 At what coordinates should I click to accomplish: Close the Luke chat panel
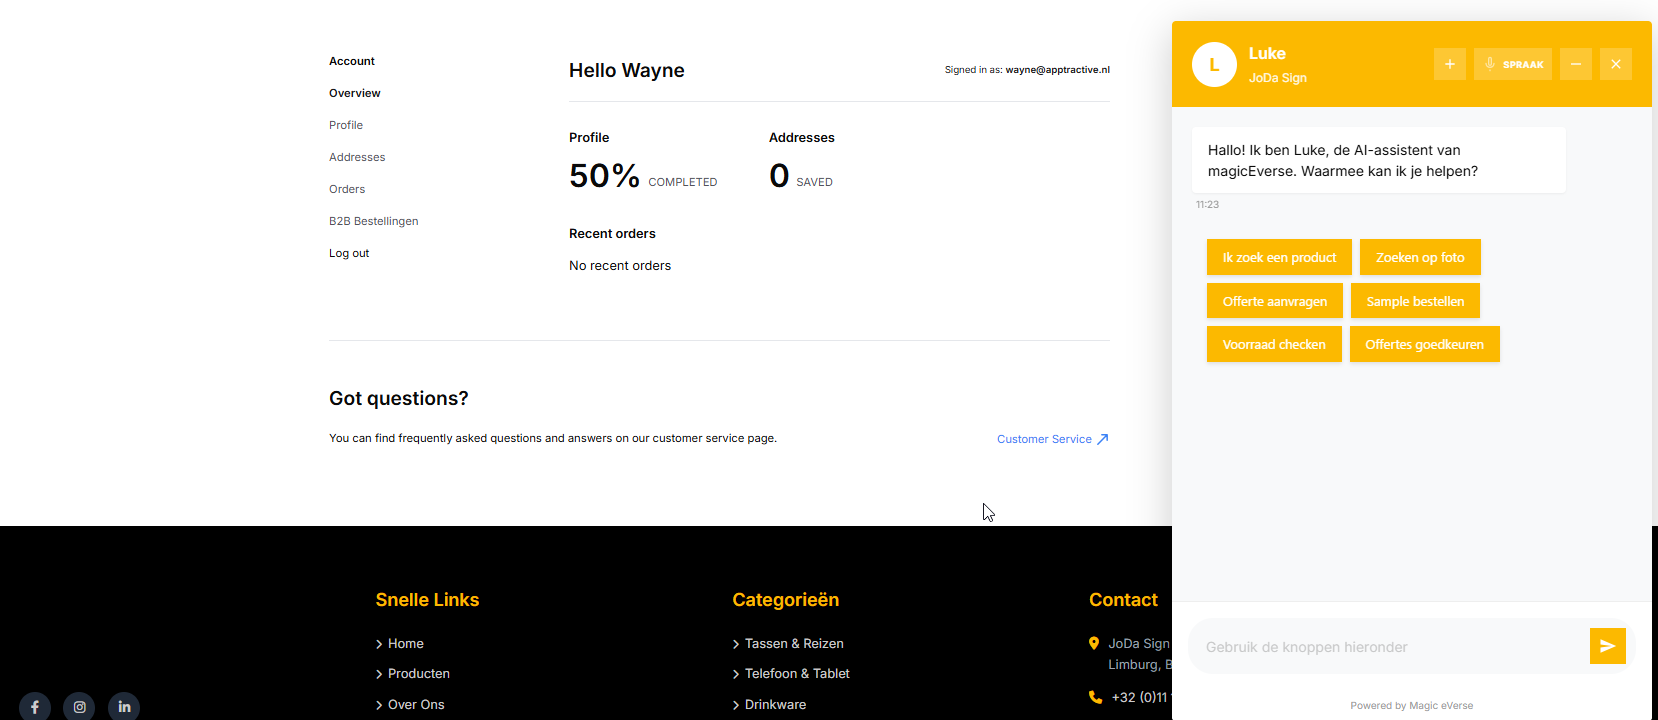[1615, 64]
